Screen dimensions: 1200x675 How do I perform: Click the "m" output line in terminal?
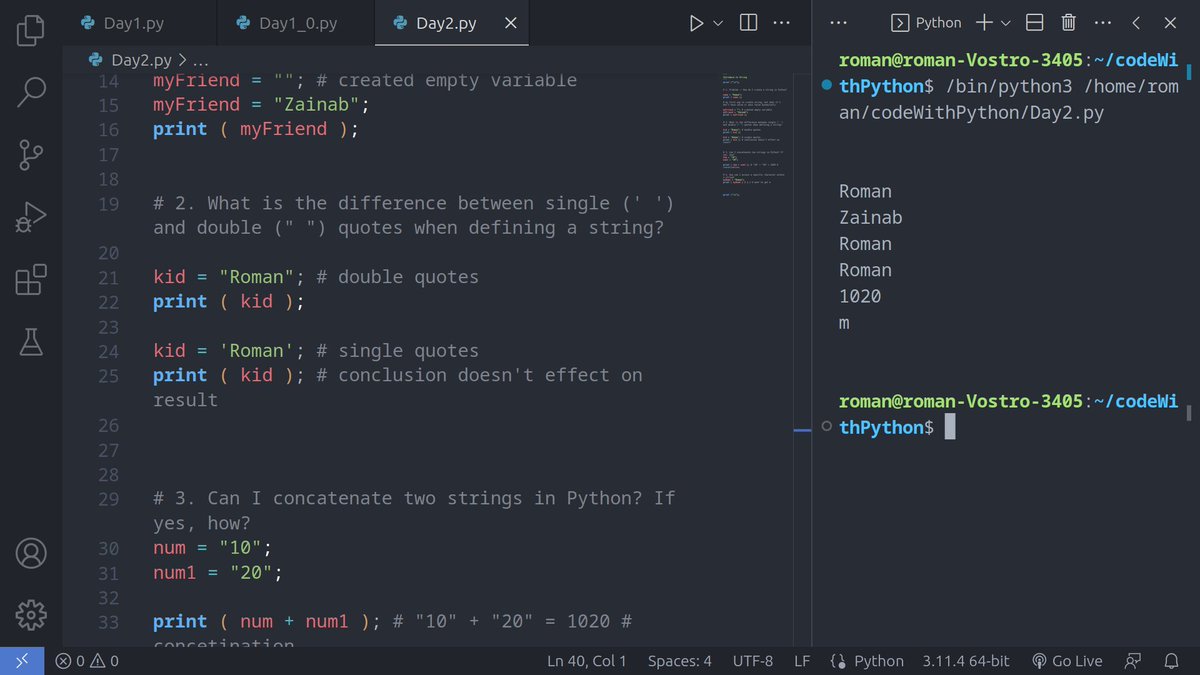coord(845,323)
